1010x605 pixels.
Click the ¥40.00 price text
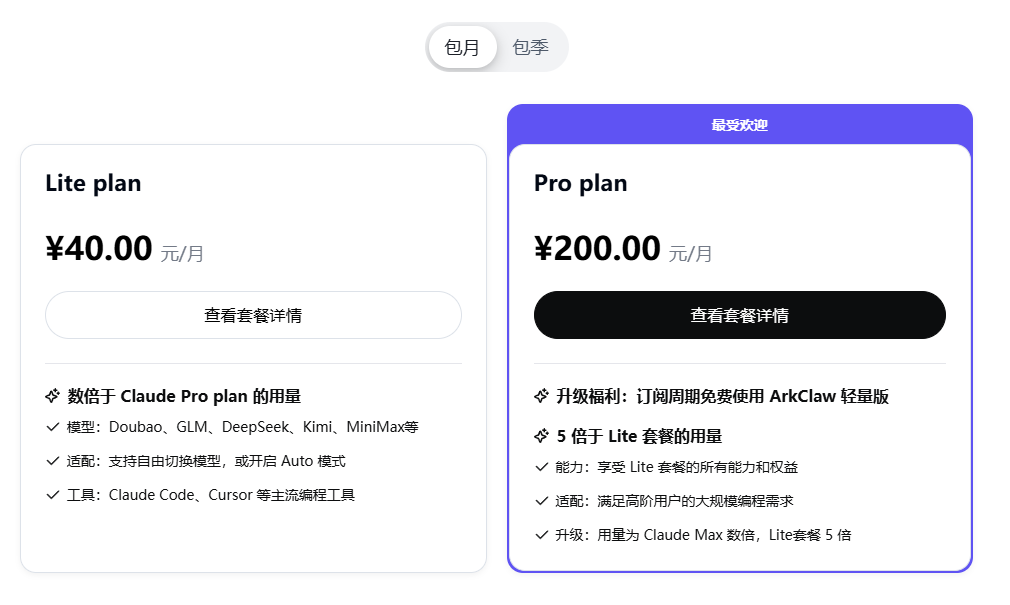99,249
